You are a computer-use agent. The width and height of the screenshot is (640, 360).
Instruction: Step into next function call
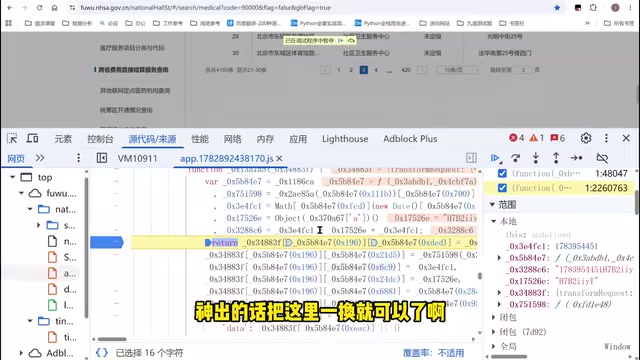pos(536,158)
